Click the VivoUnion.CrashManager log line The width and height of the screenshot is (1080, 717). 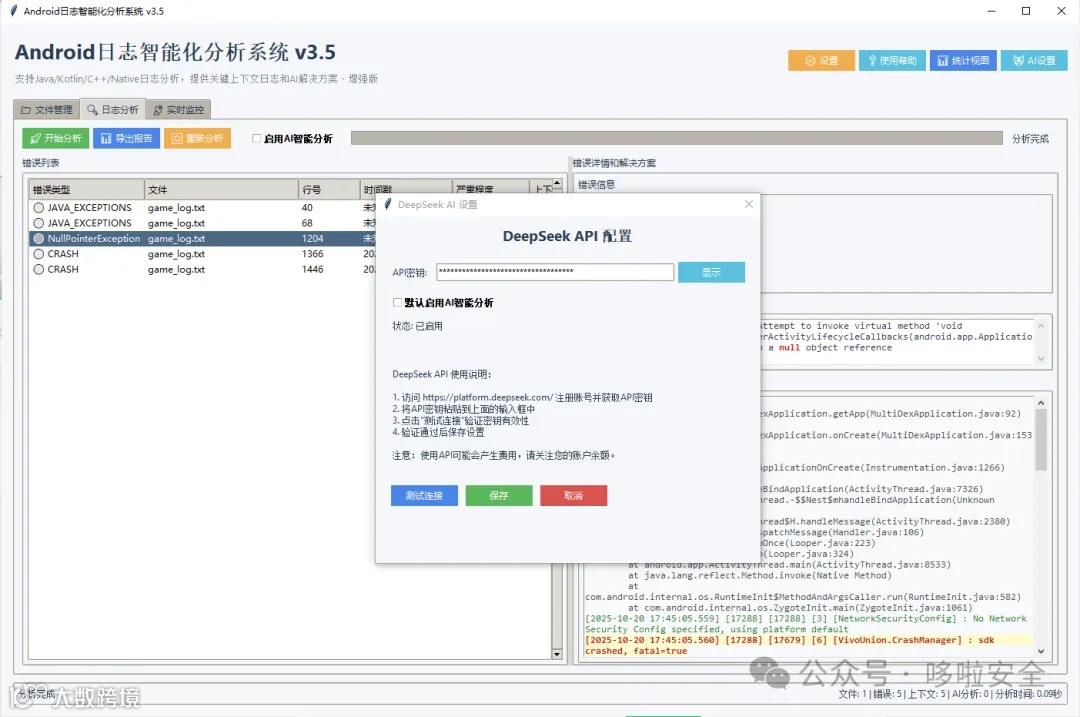(x=807, y=645)
